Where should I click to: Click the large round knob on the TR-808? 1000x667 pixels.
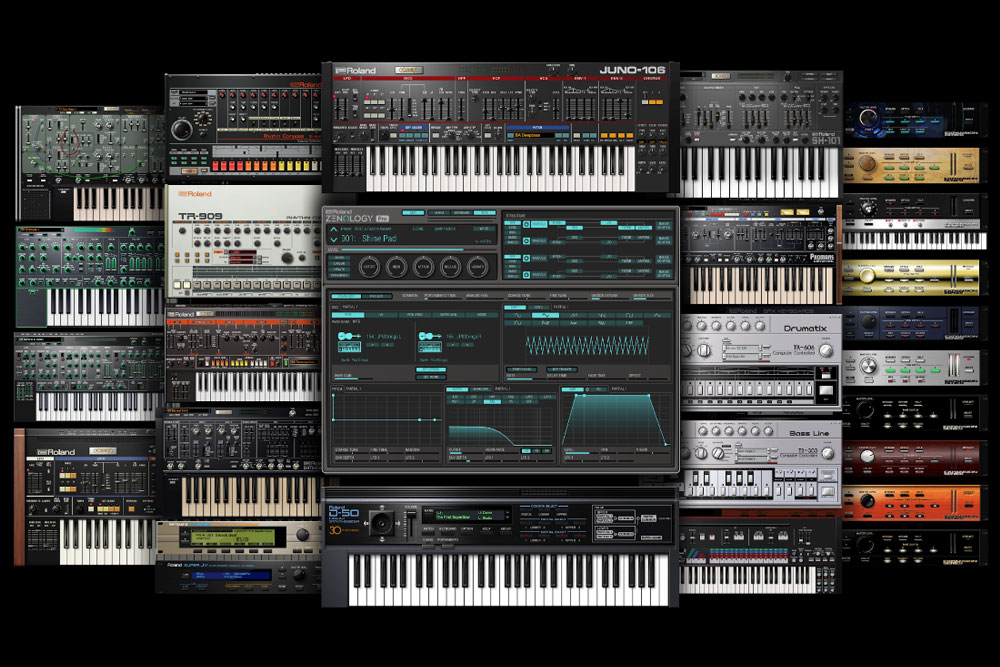[x=181, y=129]
